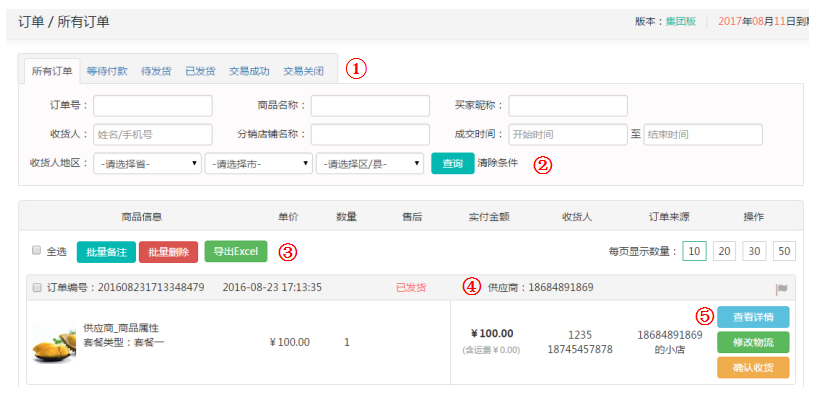Set page size to 20 items
This screenshot has width=827, height=402.
tap(725, 251)
